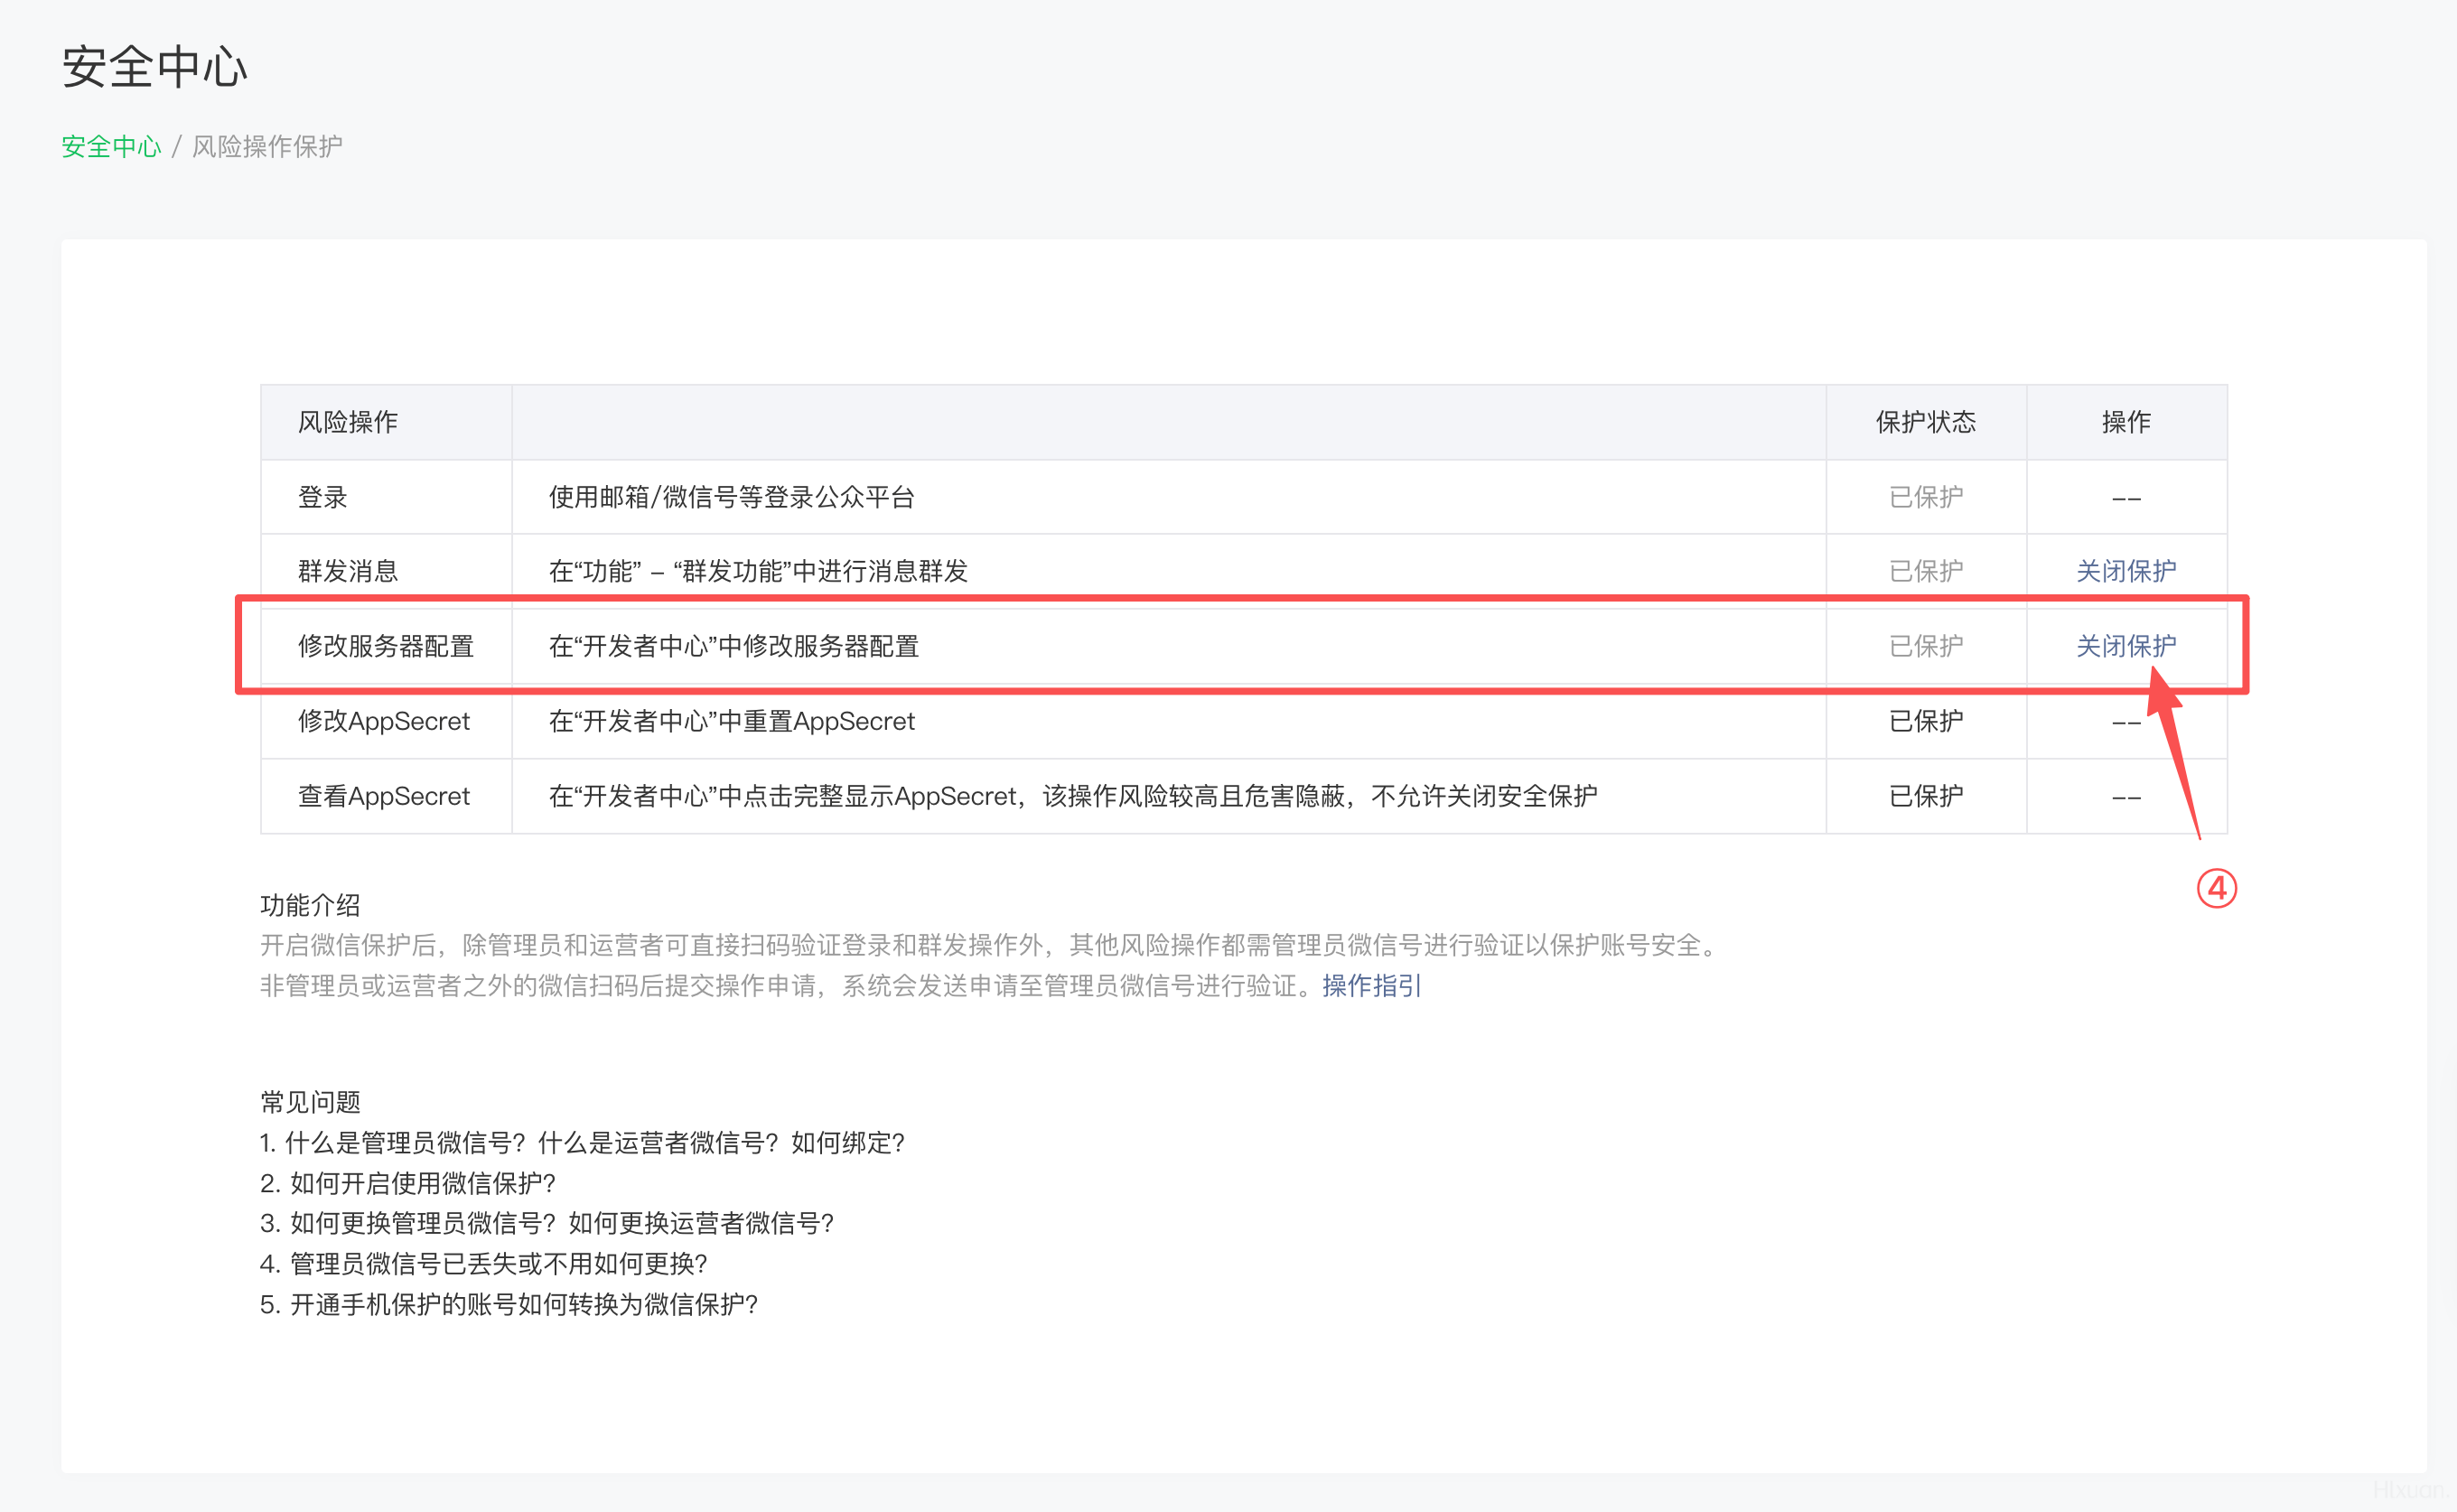Click the 查看AppSecret row label

coord(383,796)
